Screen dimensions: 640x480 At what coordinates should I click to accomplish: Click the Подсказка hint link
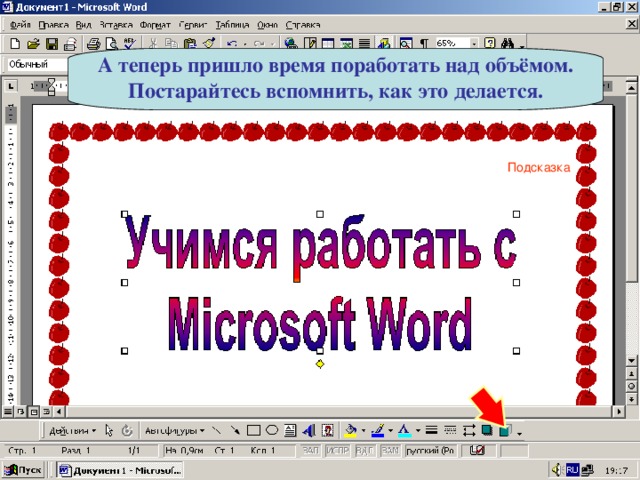538,167
